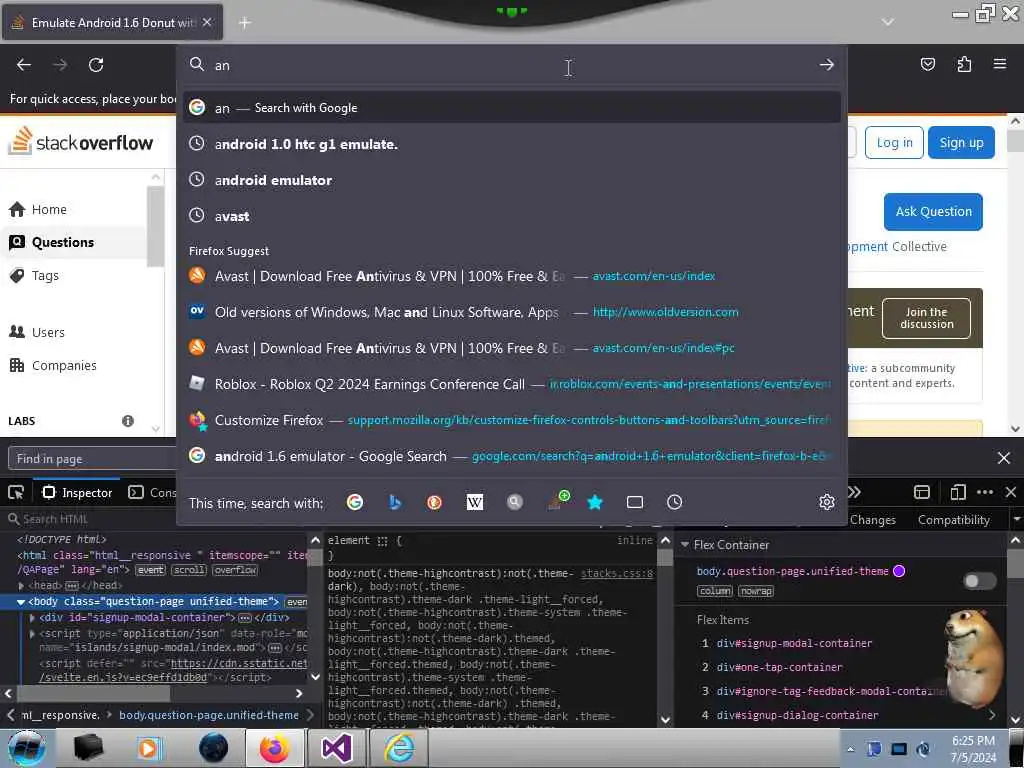
Task: Collapse the Flex Container section
Action: pos(685,545)
